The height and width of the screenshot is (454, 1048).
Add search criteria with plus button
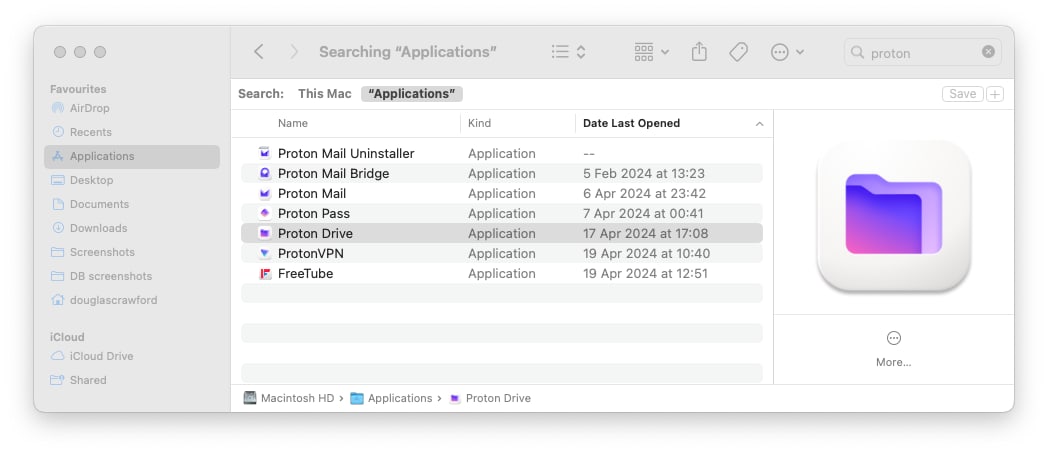995,94
